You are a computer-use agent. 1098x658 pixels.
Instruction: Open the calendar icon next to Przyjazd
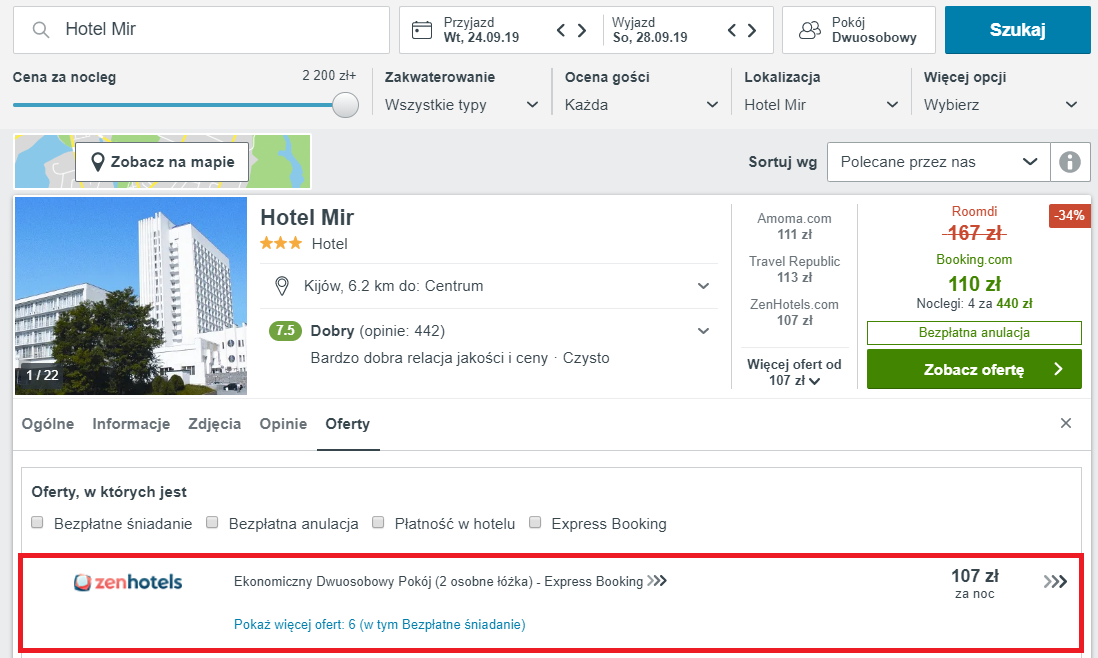422,30
